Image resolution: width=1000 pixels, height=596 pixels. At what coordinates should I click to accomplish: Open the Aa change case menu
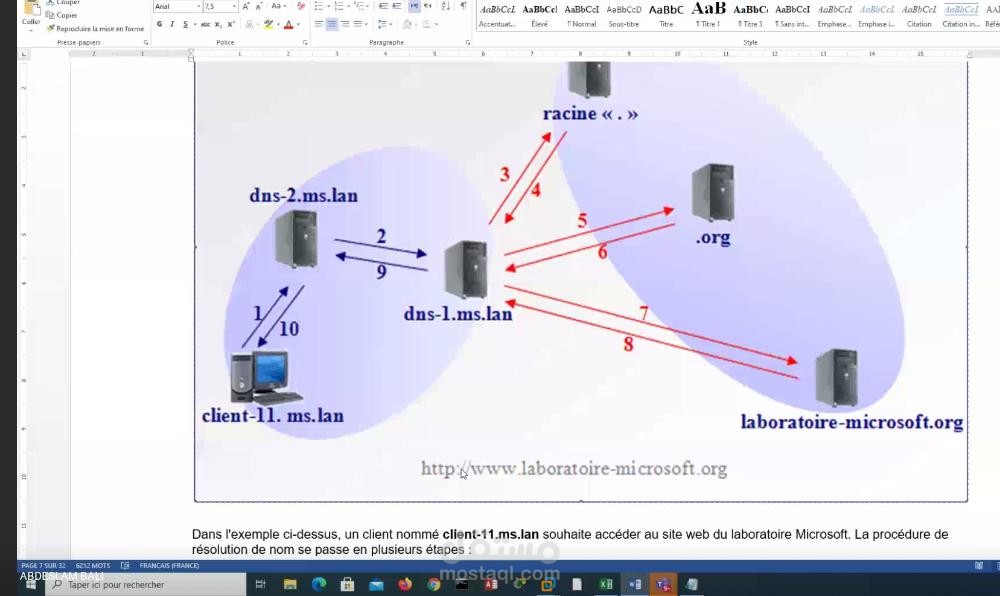[277, 6]
